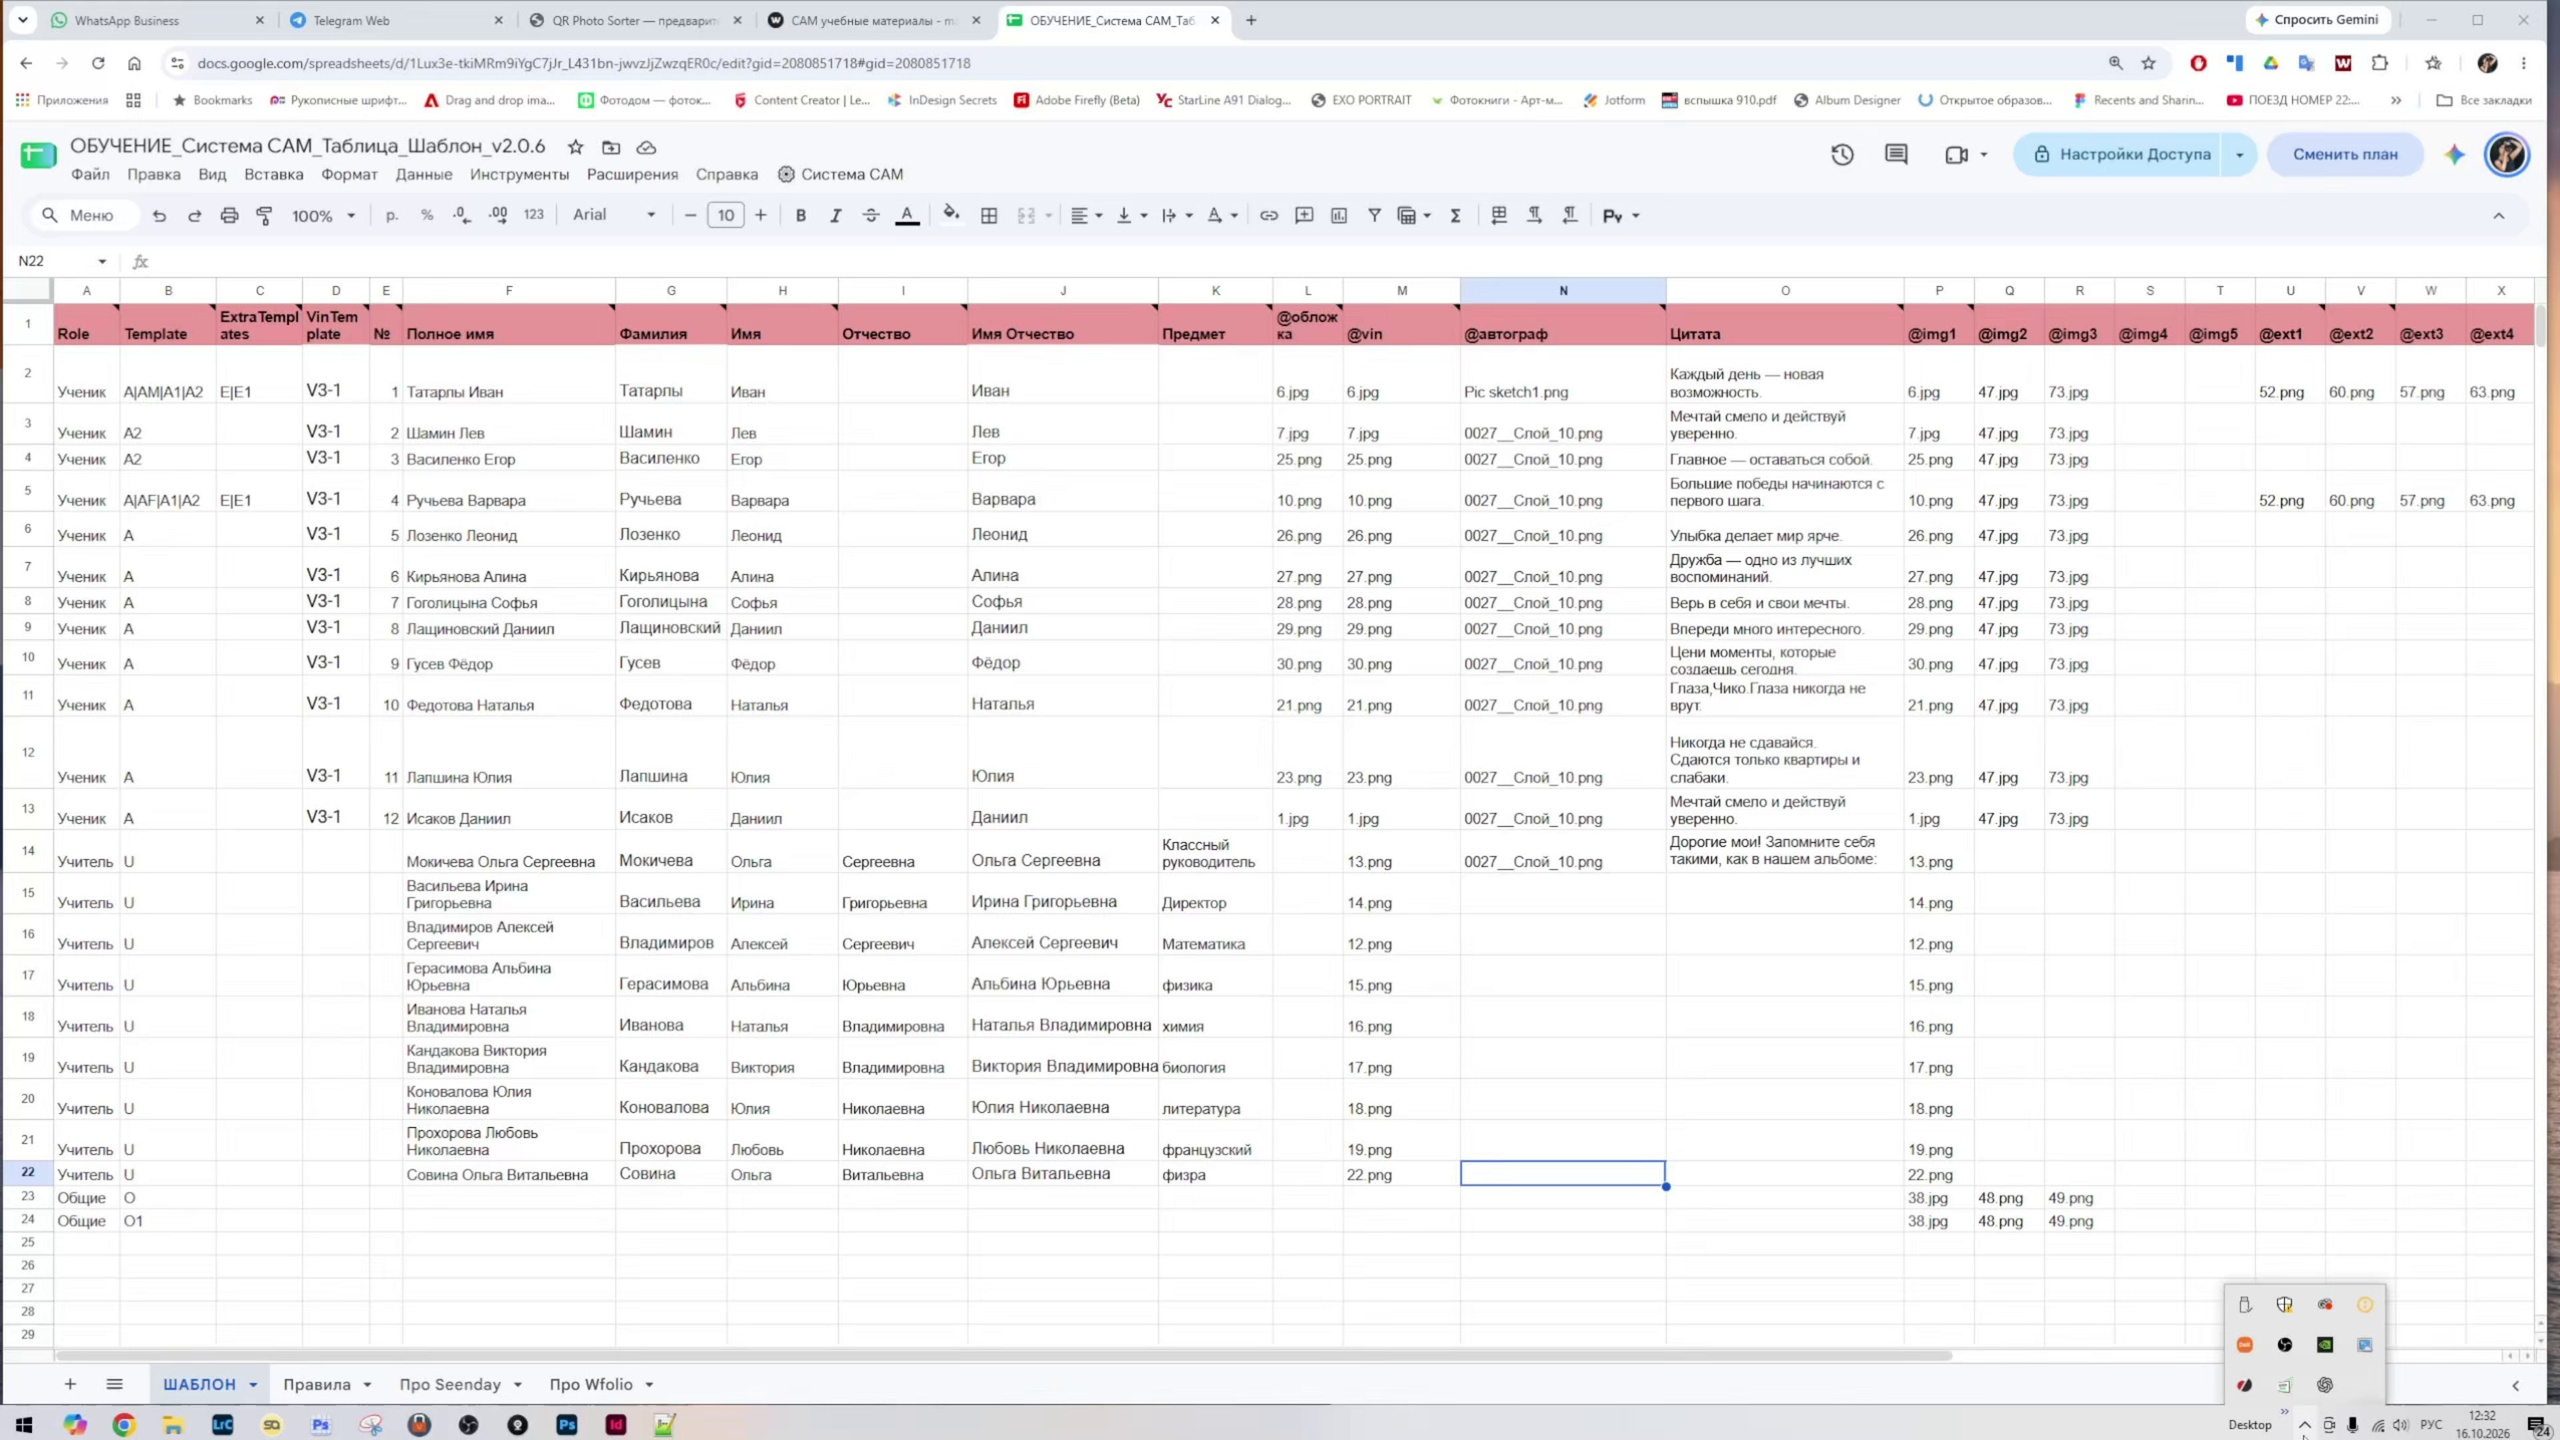
Task: Activate the Paint format tool
Action: 264,215
